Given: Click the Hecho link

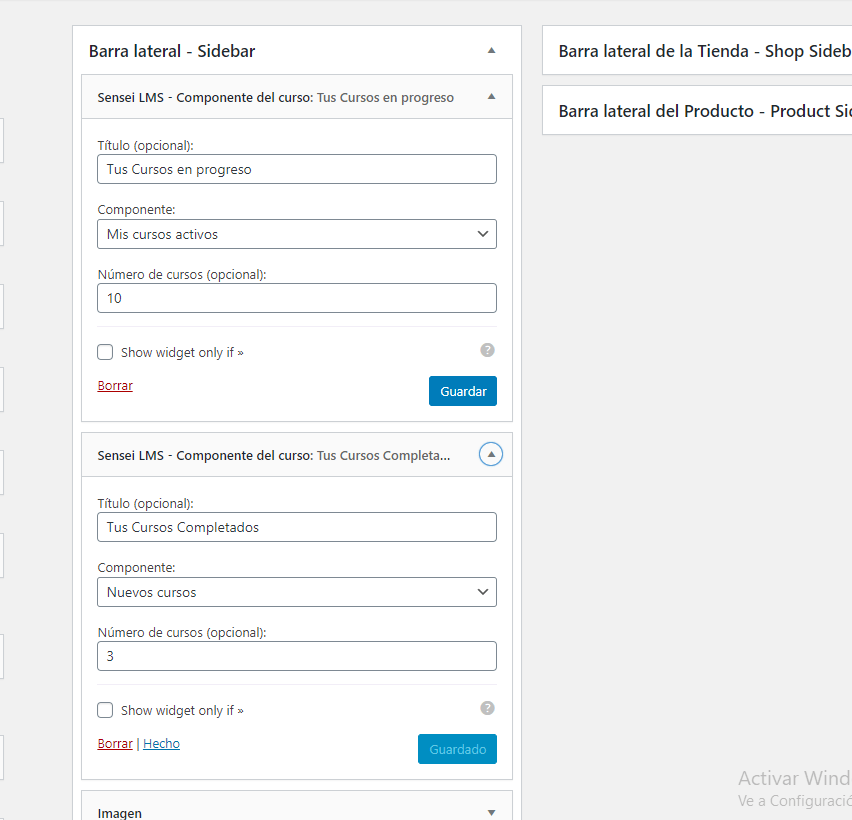Looking at the screenshot, I should pyautogui.click(x=161, y=743).
